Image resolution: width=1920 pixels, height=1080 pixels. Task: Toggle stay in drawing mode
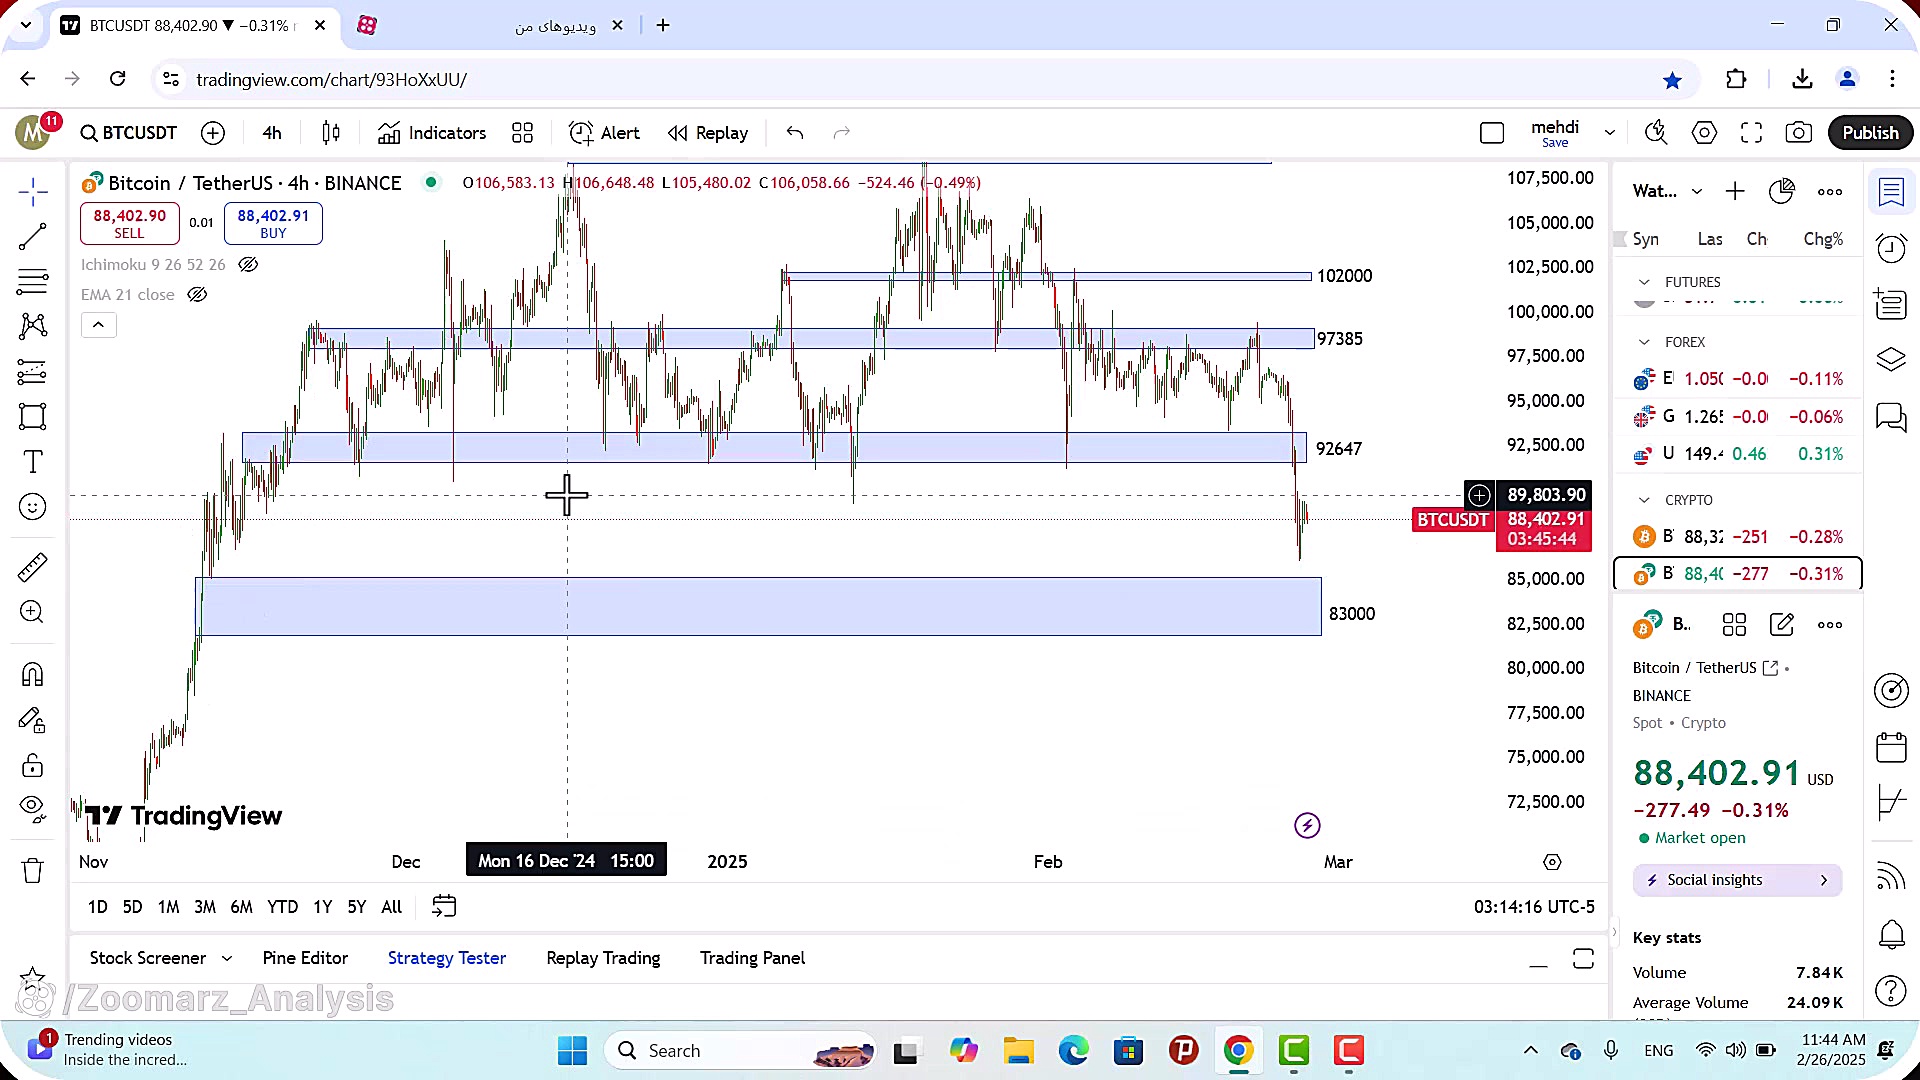click(32, 721)
